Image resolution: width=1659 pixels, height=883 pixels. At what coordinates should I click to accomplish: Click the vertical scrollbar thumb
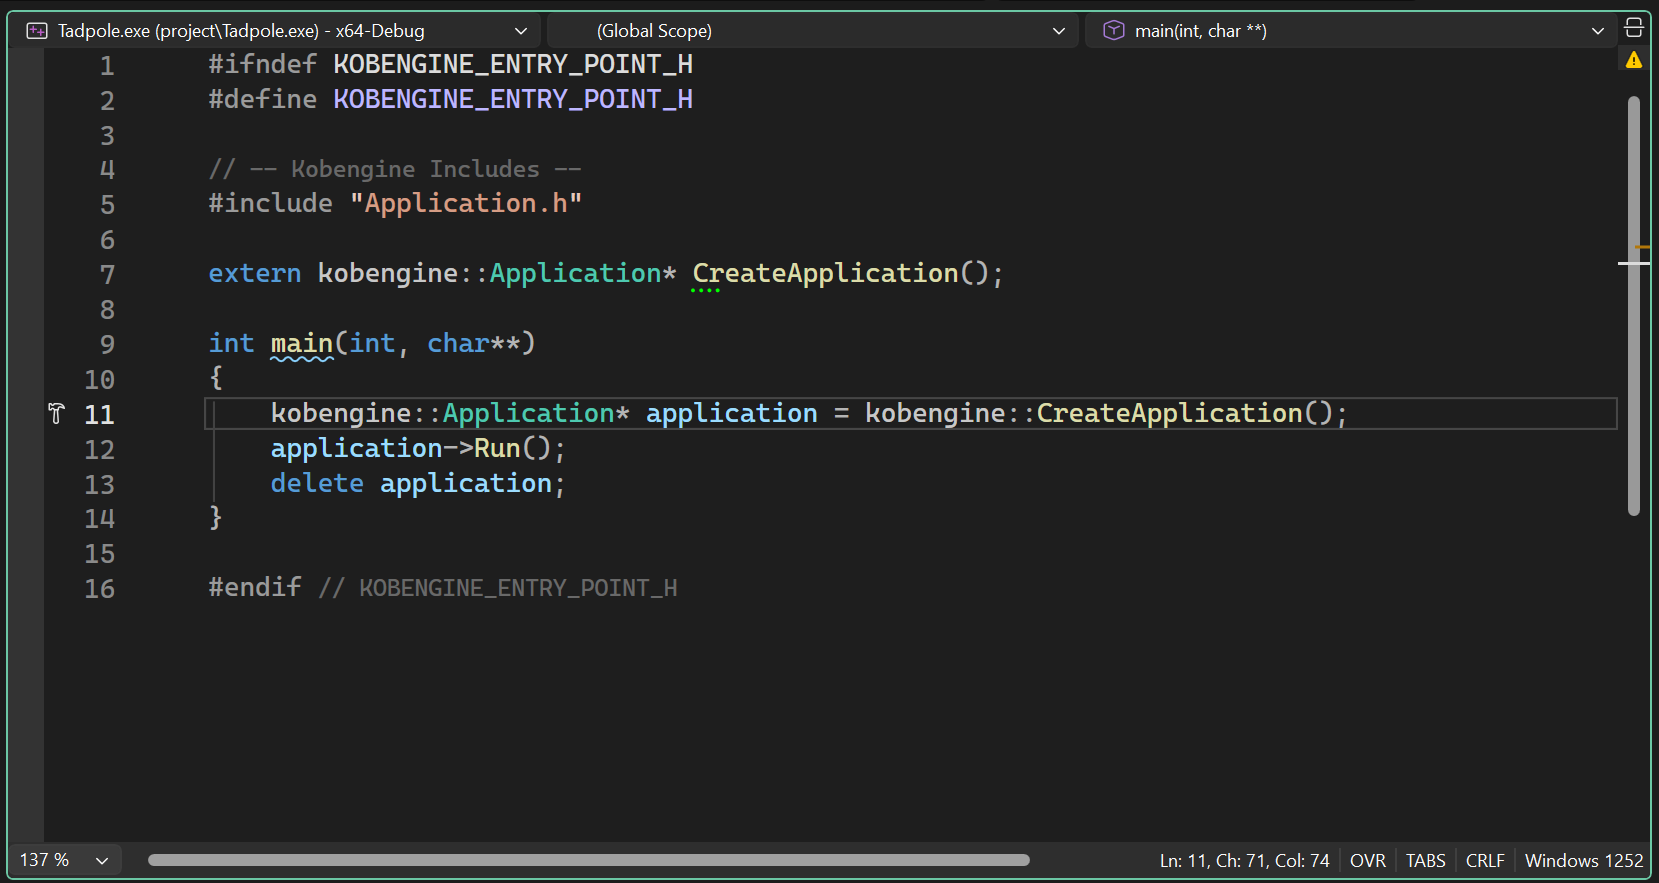(x=1634, y=306)
